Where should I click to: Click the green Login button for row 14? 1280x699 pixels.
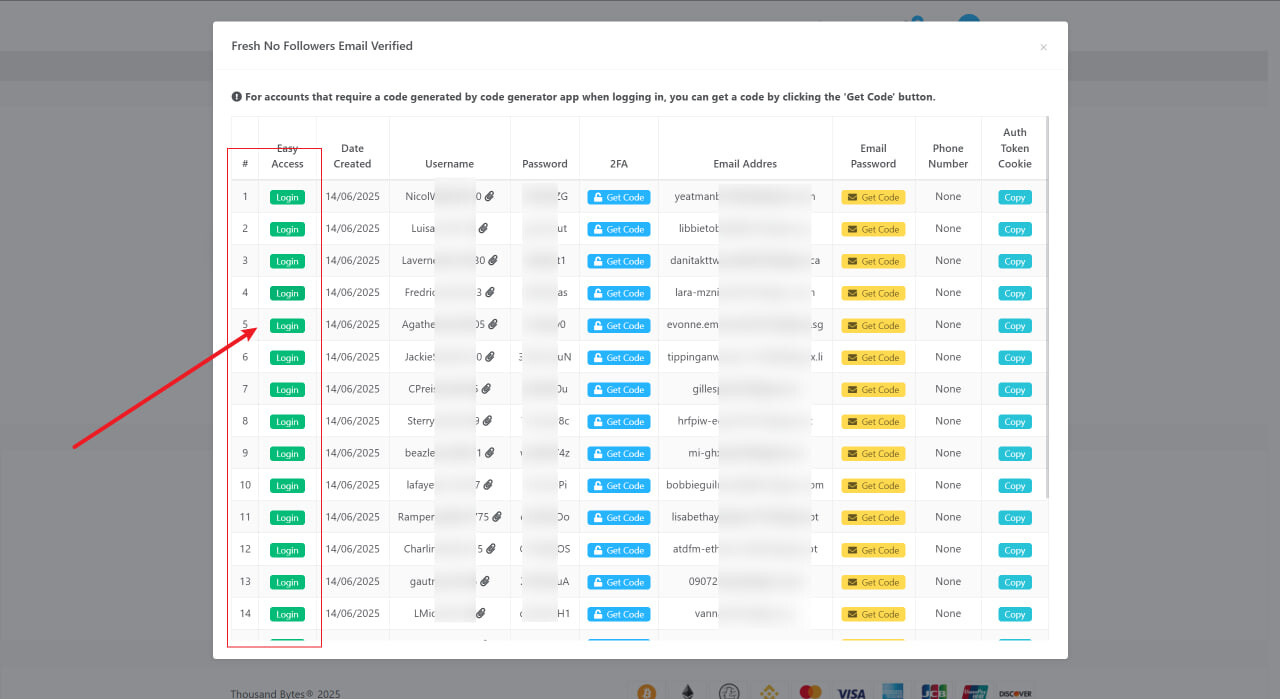[x=287, y=614]
